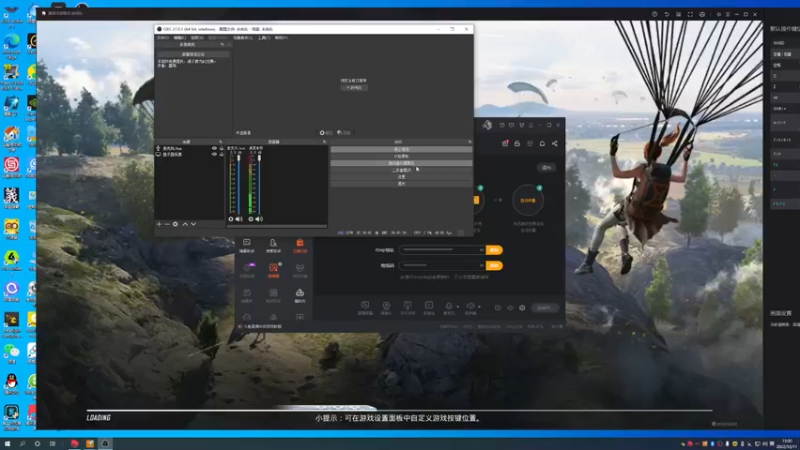
Task: Select the orange screen icon with the badge in the grid
Action: pos(274,267)
